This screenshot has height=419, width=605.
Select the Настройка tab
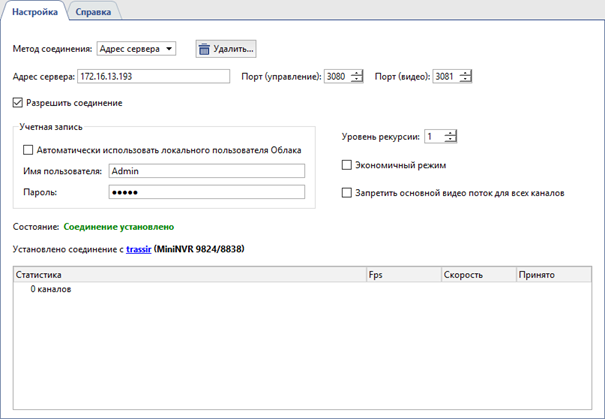(x=34, y=11)
